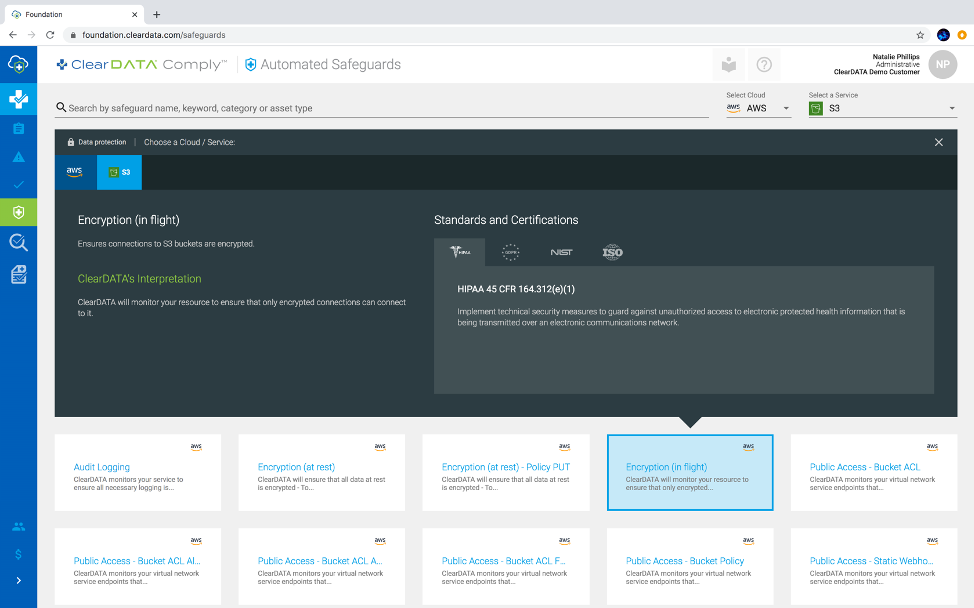
Task: Open the Public Access - Bucket ACL card
Action: click(874, 473)
